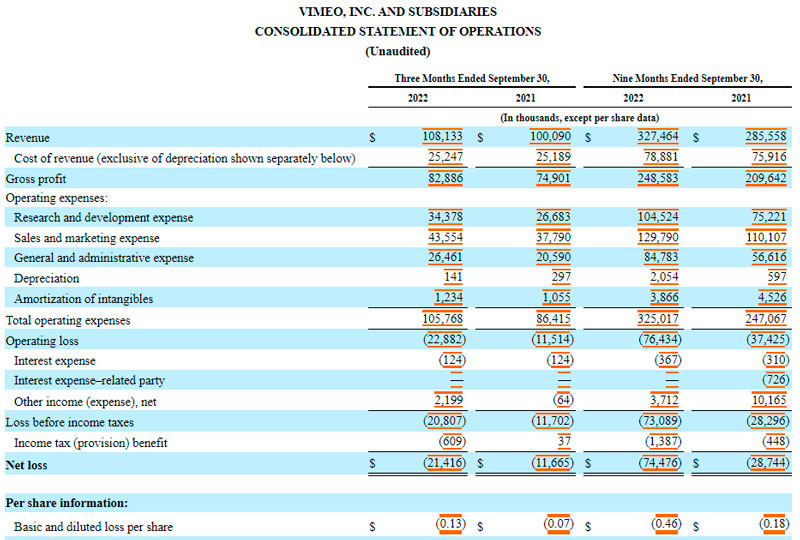Viewport: 800px width, 540px height.
Task: Select Gross profit value 74,901
Action: (x=553, y=178)
